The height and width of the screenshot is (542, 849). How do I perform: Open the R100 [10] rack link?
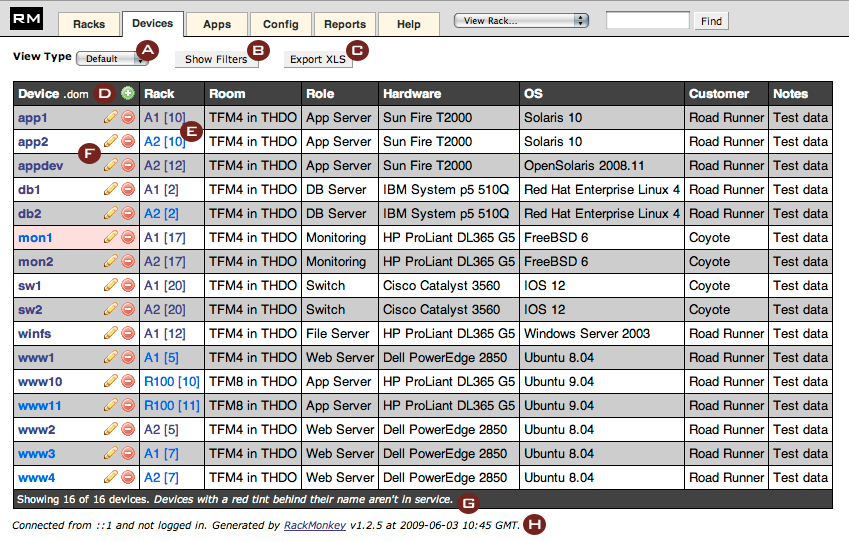[x=172, y=382]
